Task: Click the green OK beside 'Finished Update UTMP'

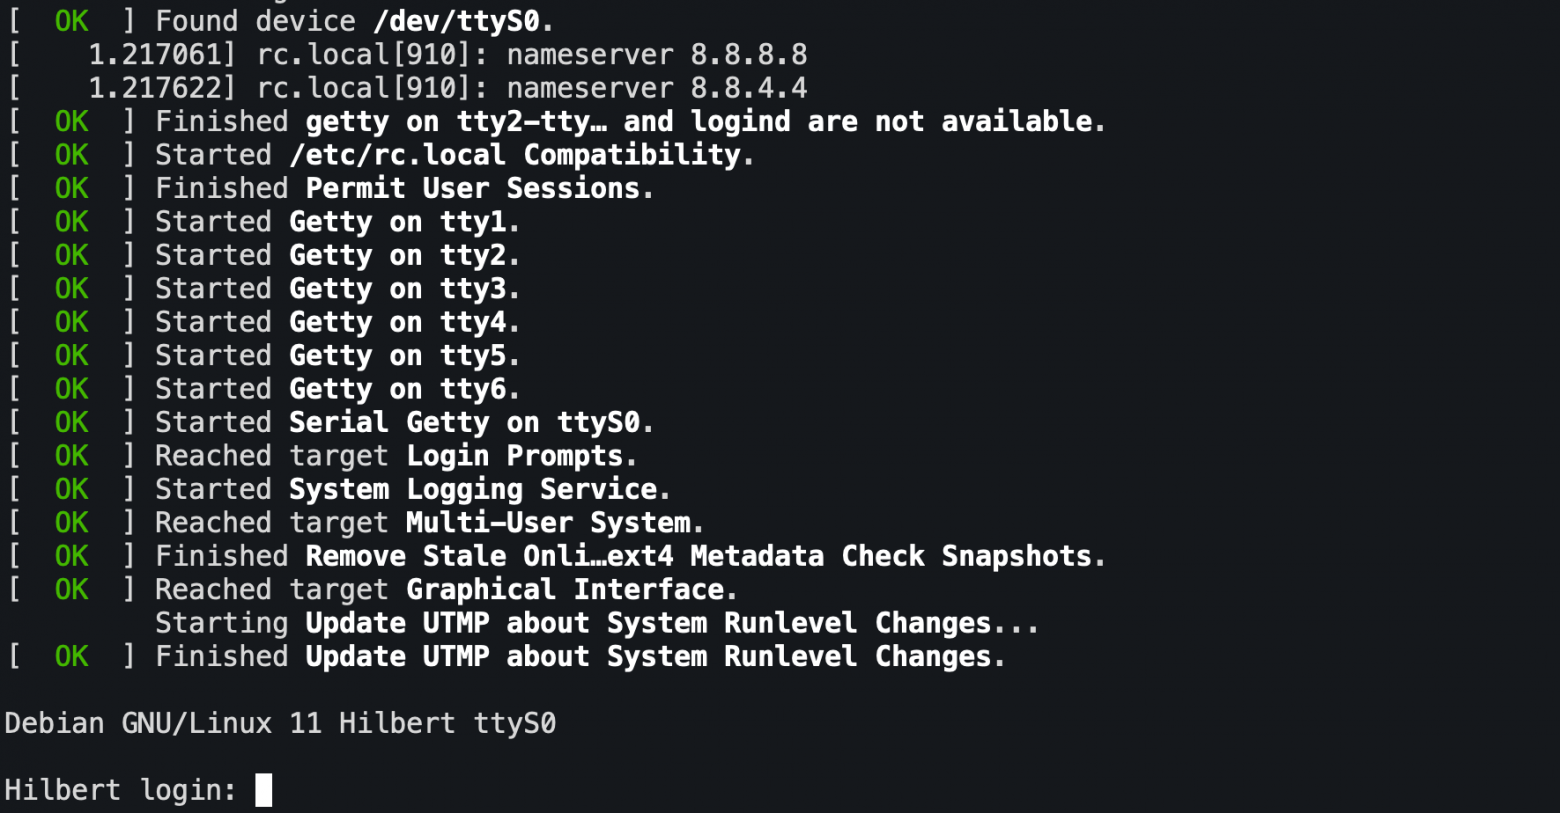Action: point(72,657)
